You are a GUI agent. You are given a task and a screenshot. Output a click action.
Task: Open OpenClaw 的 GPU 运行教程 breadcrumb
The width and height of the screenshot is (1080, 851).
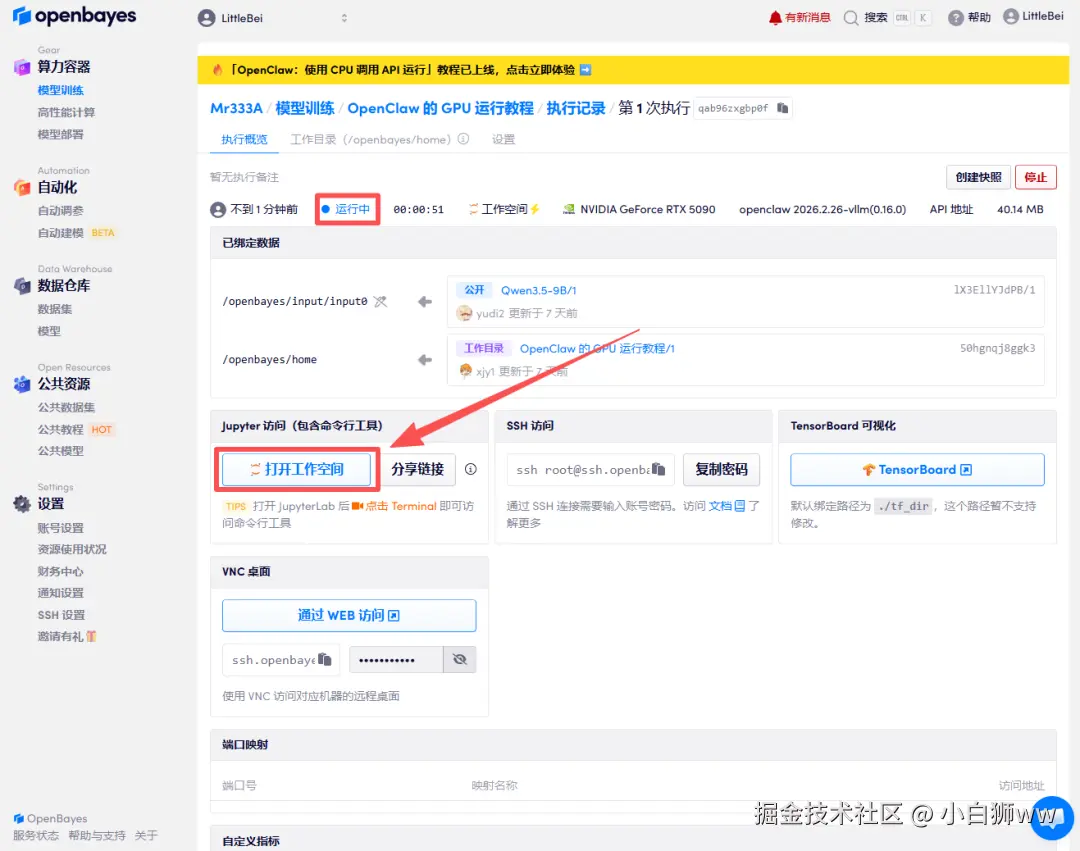pyautogui.click(x=440, y=108)
